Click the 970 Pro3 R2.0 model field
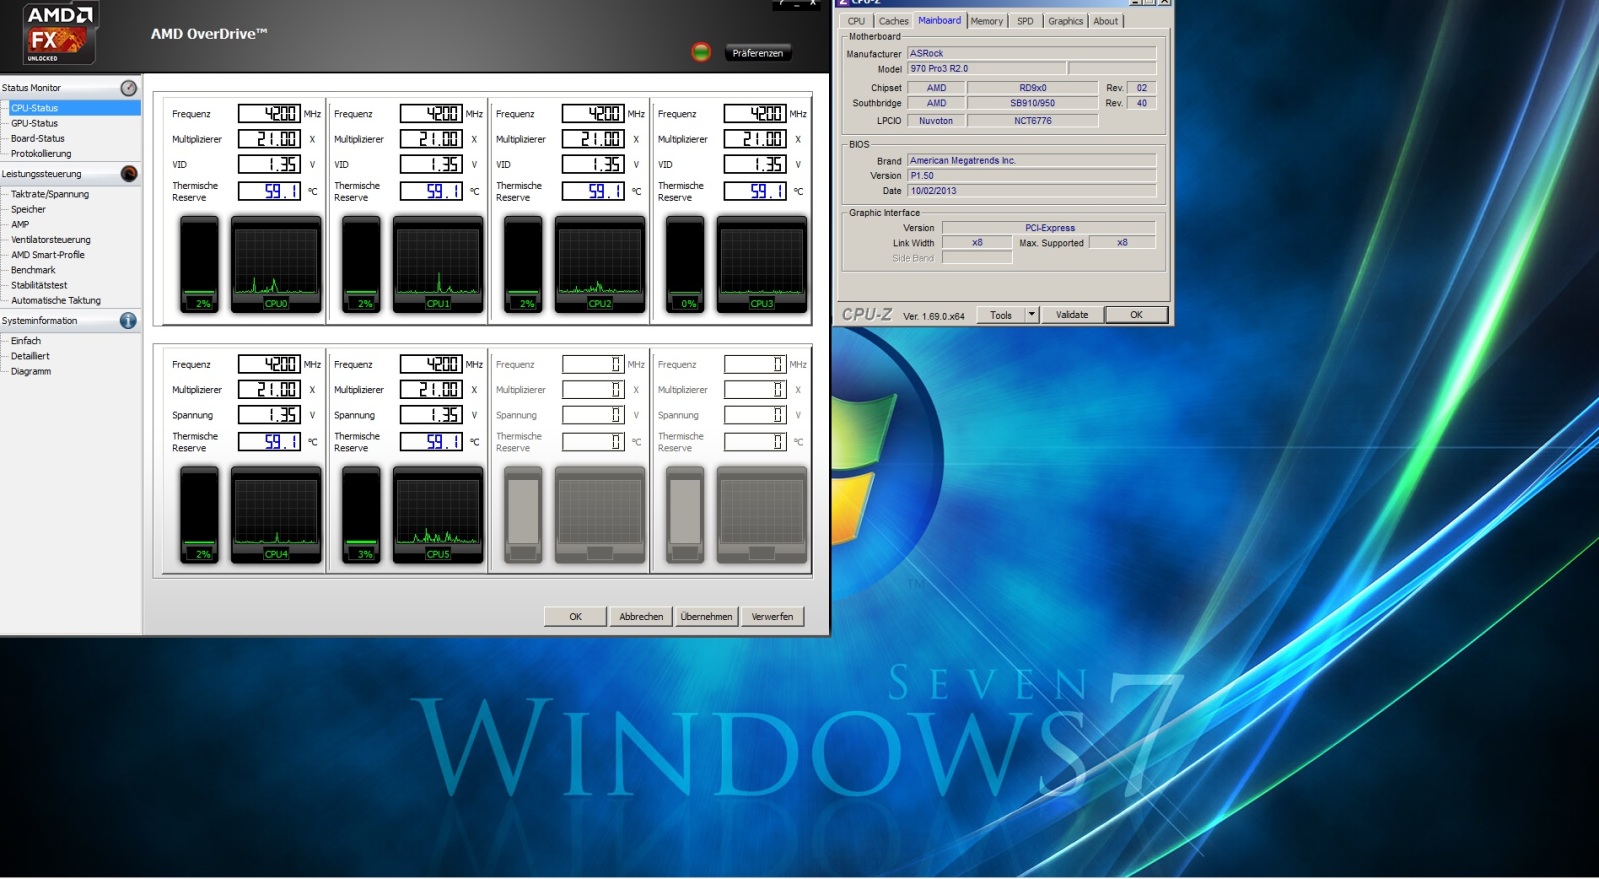This screenshot has width=1599, height=879. (987, 69)
